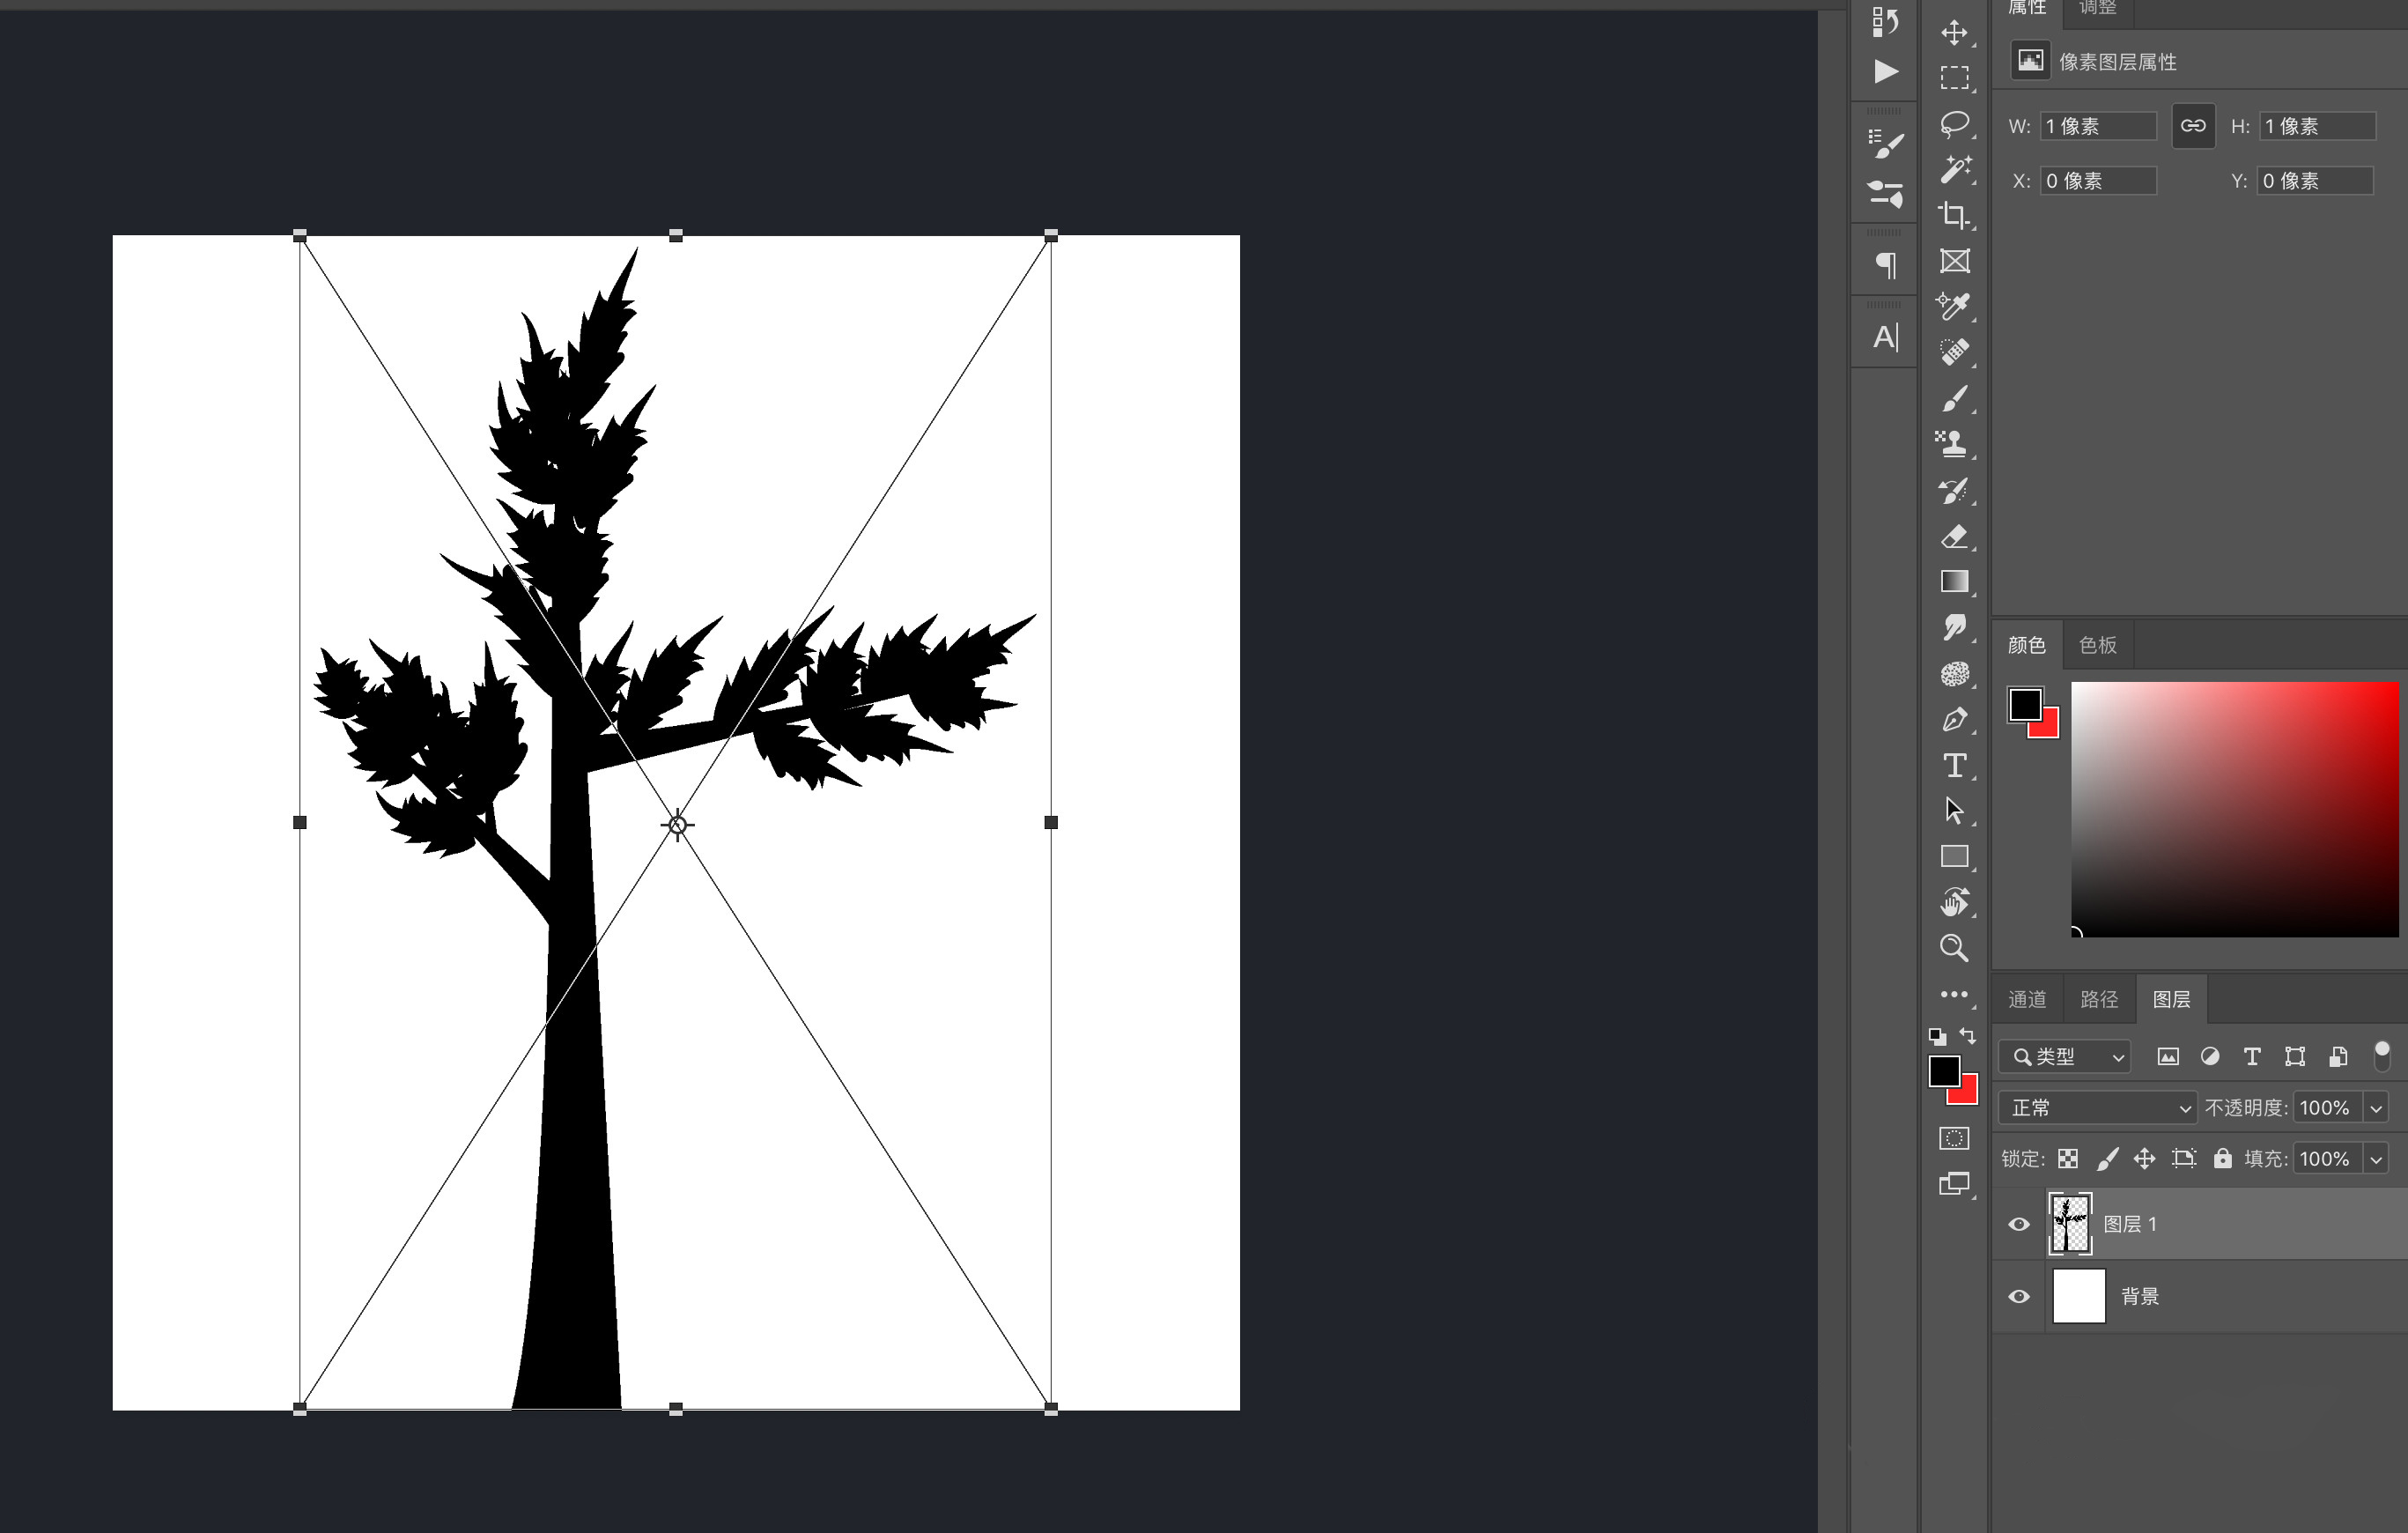Screen dimensions: 2408x1533
Task: Select the Crop tool
Action: 1954,215
